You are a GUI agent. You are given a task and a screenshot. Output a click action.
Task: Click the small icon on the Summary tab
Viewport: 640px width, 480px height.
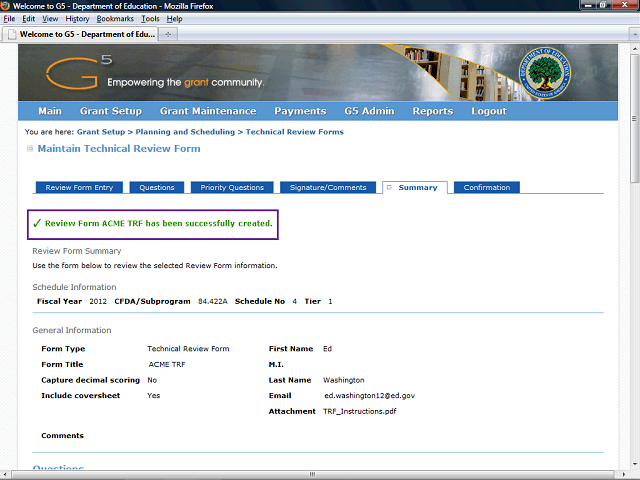point(389,187)
